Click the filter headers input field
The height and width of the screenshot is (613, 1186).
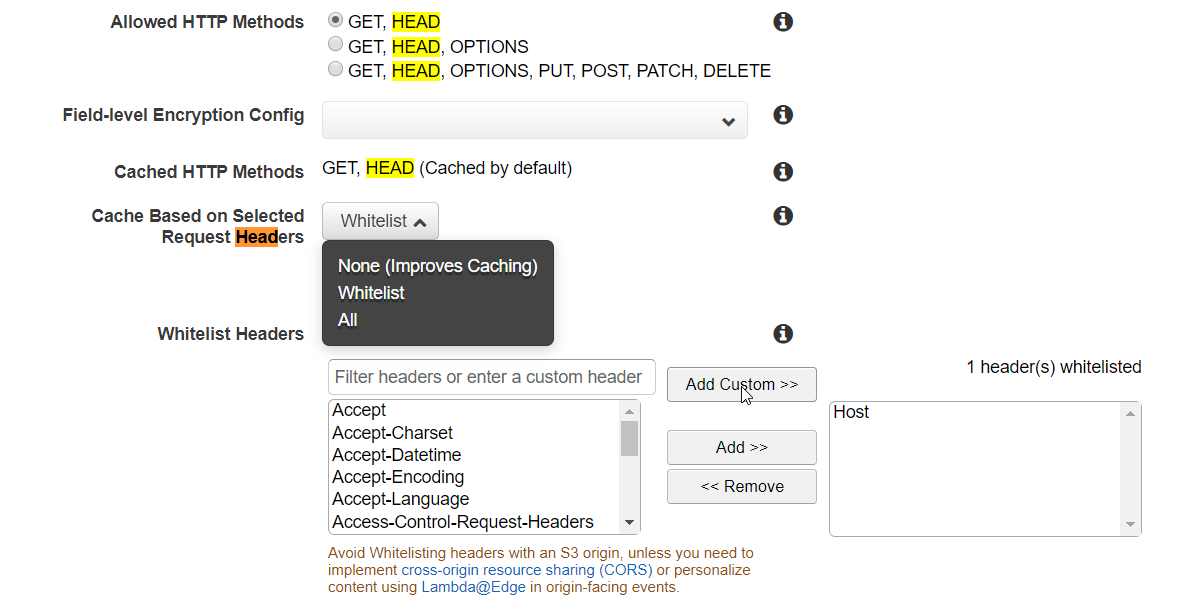pyautogui.click(x=491, y=376)
